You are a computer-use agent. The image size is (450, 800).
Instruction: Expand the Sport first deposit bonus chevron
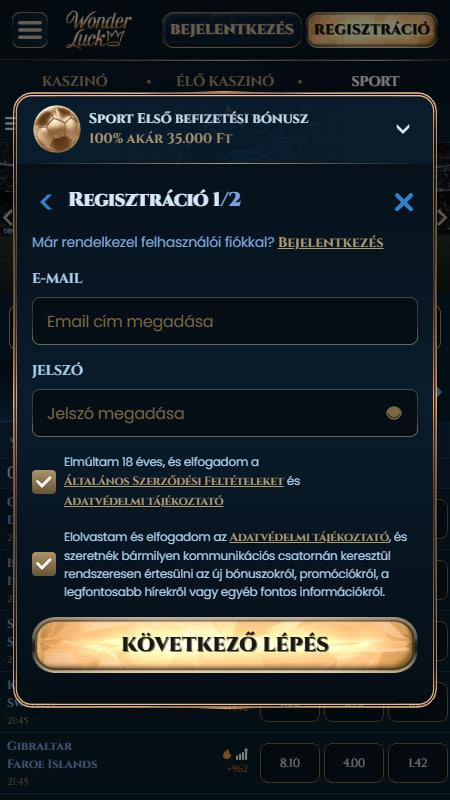coord(403,129)
